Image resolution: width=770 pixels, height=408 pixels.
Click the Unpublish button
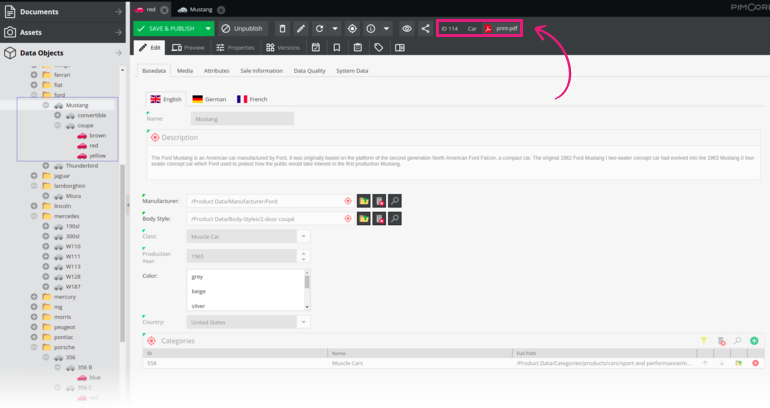pyautogui.click(x=242, y=28)
